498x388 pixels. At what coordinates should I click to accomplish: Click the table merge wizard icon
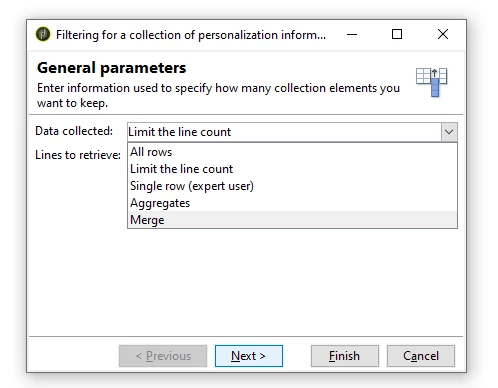coord(431,82)
